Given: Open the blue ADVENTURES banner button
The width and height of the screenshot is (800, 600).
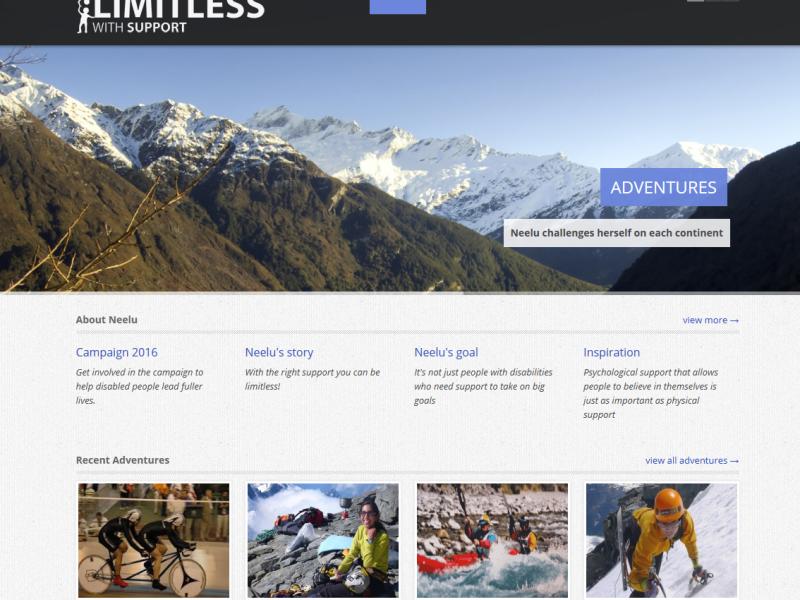Looking at the screenshot, I should 663,187.
